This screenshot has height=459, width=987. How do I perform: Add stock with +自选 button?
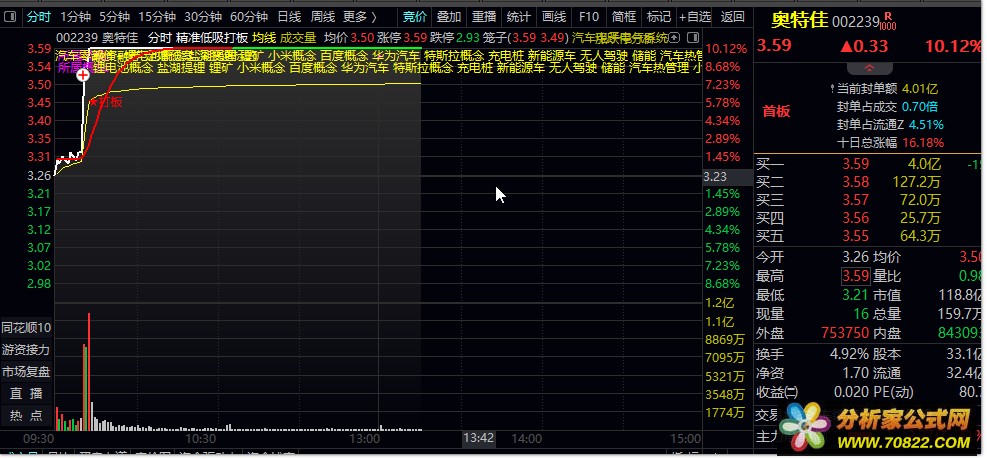pos(695,16)
